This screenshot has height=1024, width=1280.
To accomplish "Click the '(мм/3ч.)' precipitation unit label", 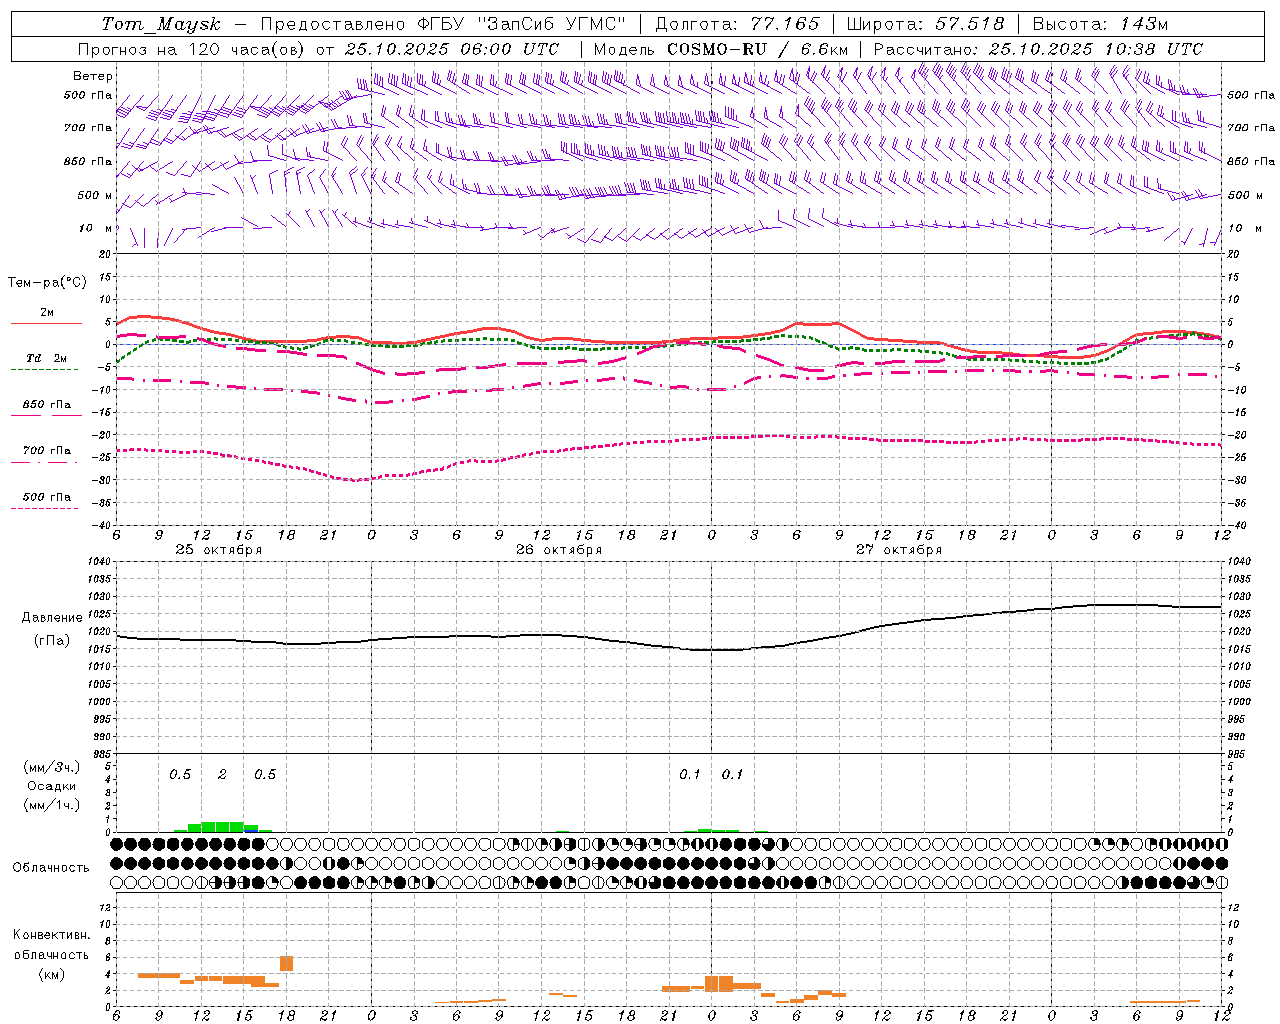I will pyautogui.click(x=52, y=767).
